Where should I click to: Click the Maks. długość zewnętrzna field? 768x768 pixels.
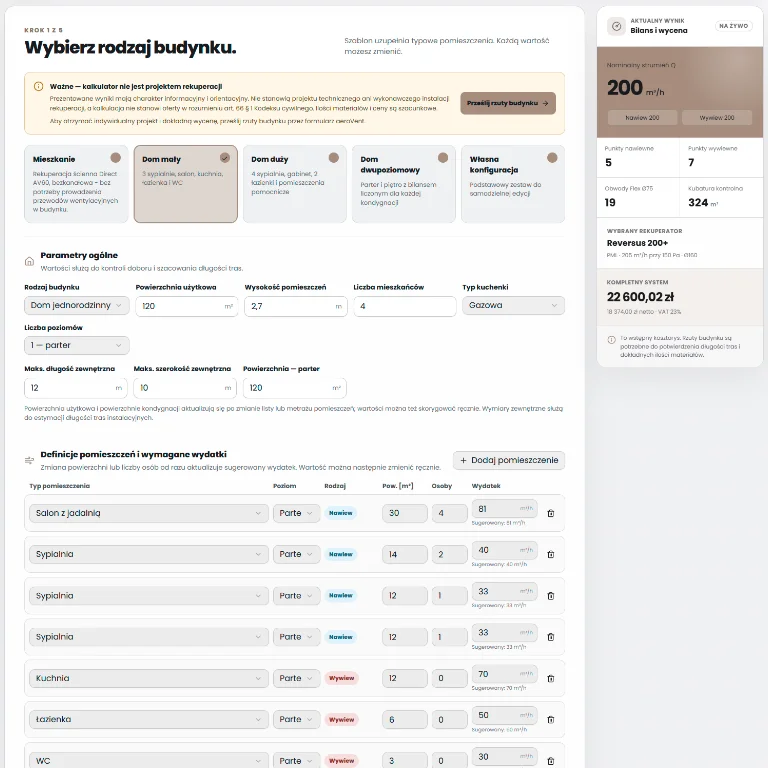pos(76,388)
